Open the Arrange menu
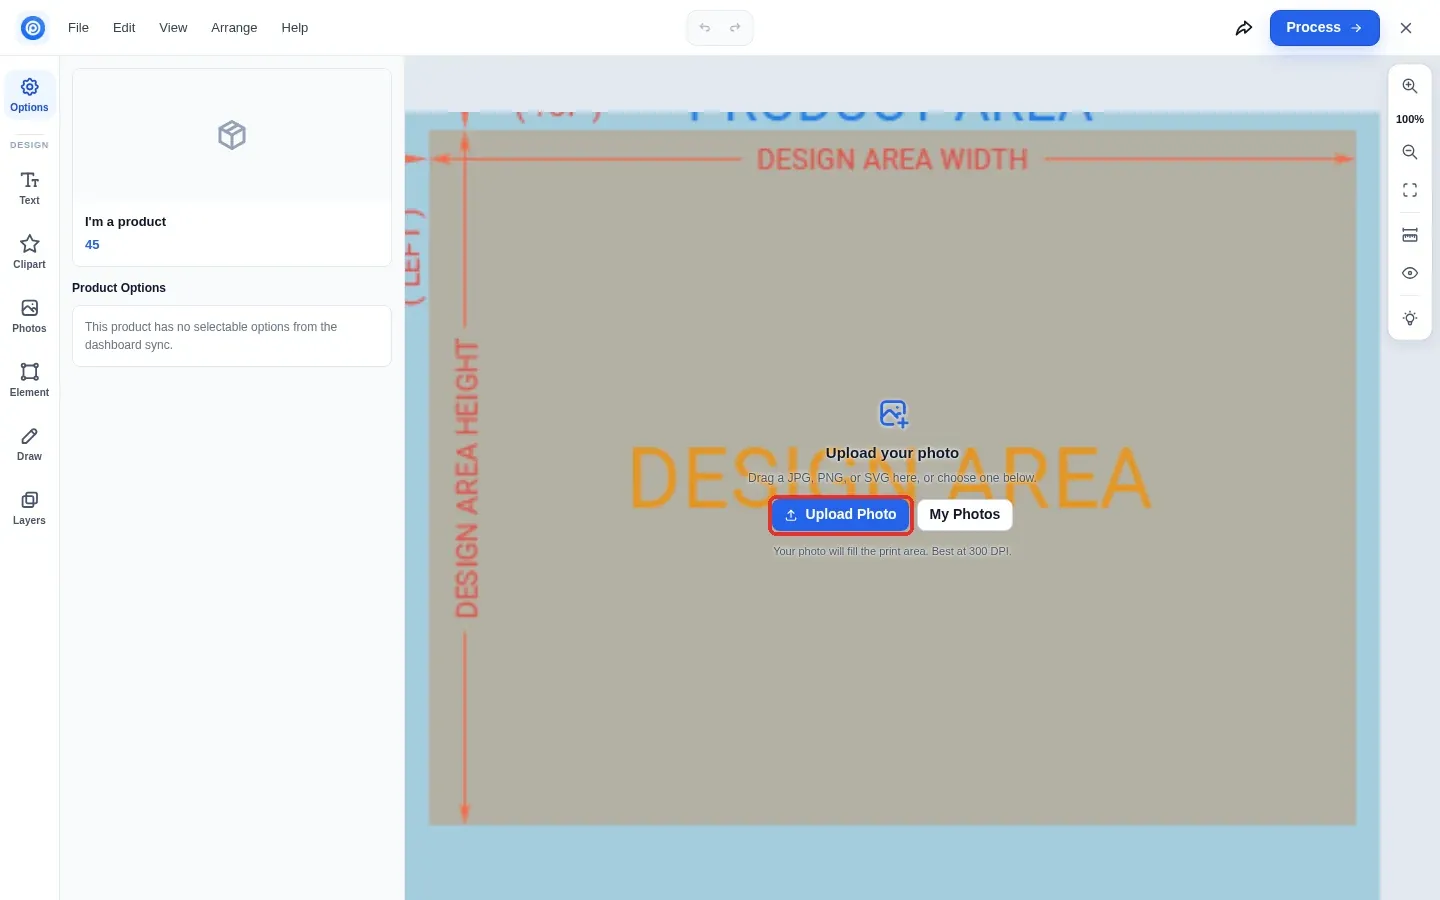Screen dimensions: 1440x900 [234, 28]
